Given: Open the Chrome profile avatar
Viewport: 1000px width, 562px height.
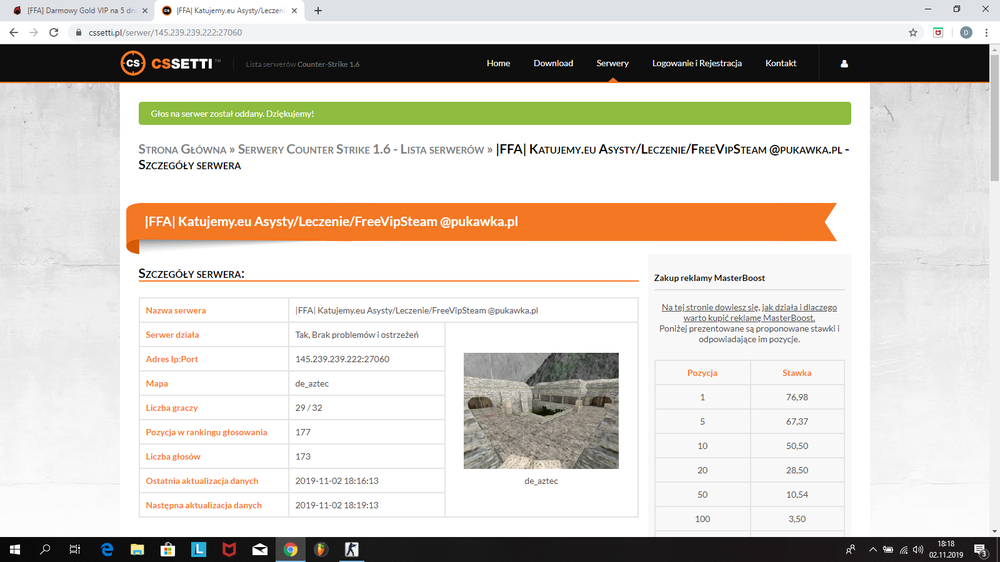Looking at the screenshot, I should (x=966, y=33).
